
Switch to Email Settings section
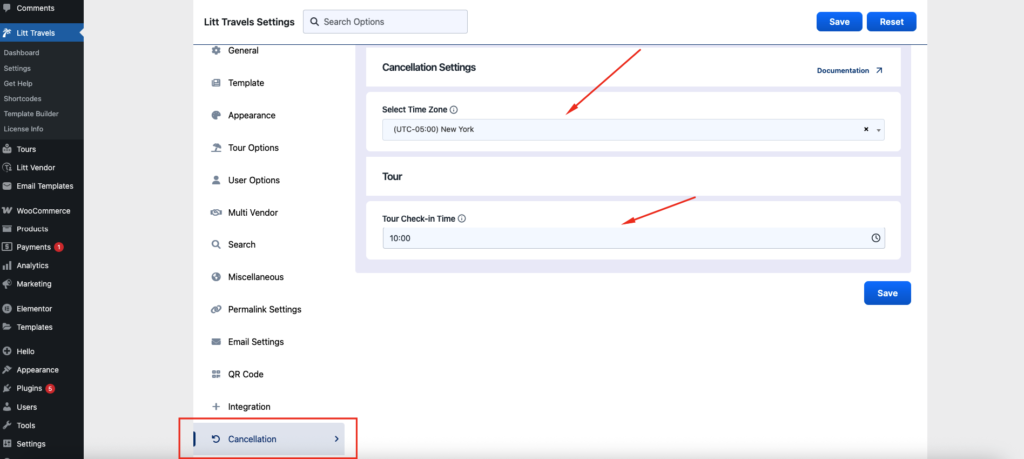click(255, 342)
